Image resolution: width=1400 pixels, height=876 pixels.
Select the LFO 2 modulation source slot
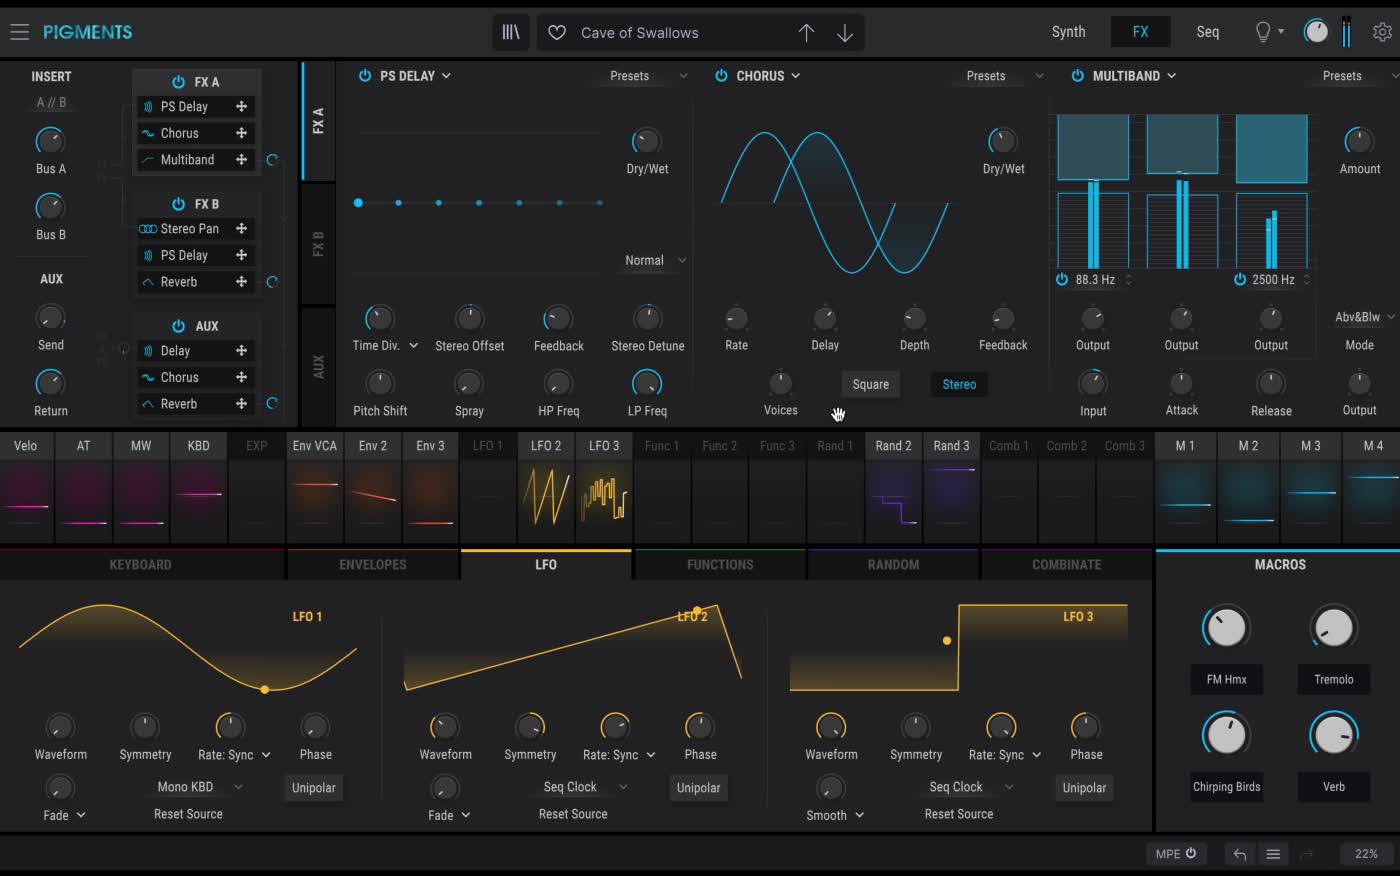546,488
